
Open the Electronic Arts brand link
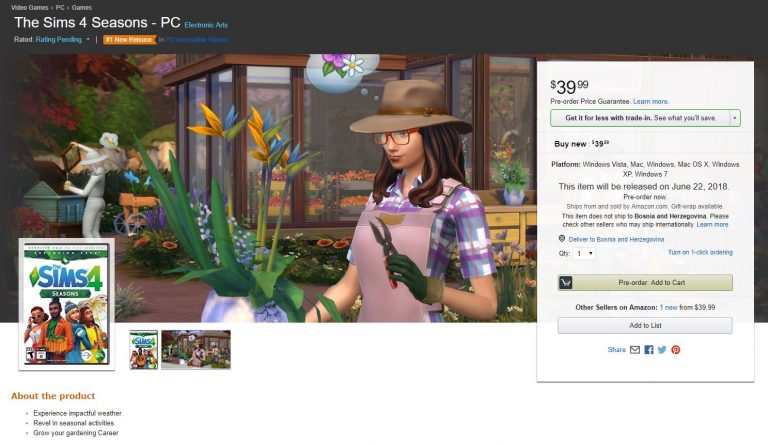(x=206, y=25)
